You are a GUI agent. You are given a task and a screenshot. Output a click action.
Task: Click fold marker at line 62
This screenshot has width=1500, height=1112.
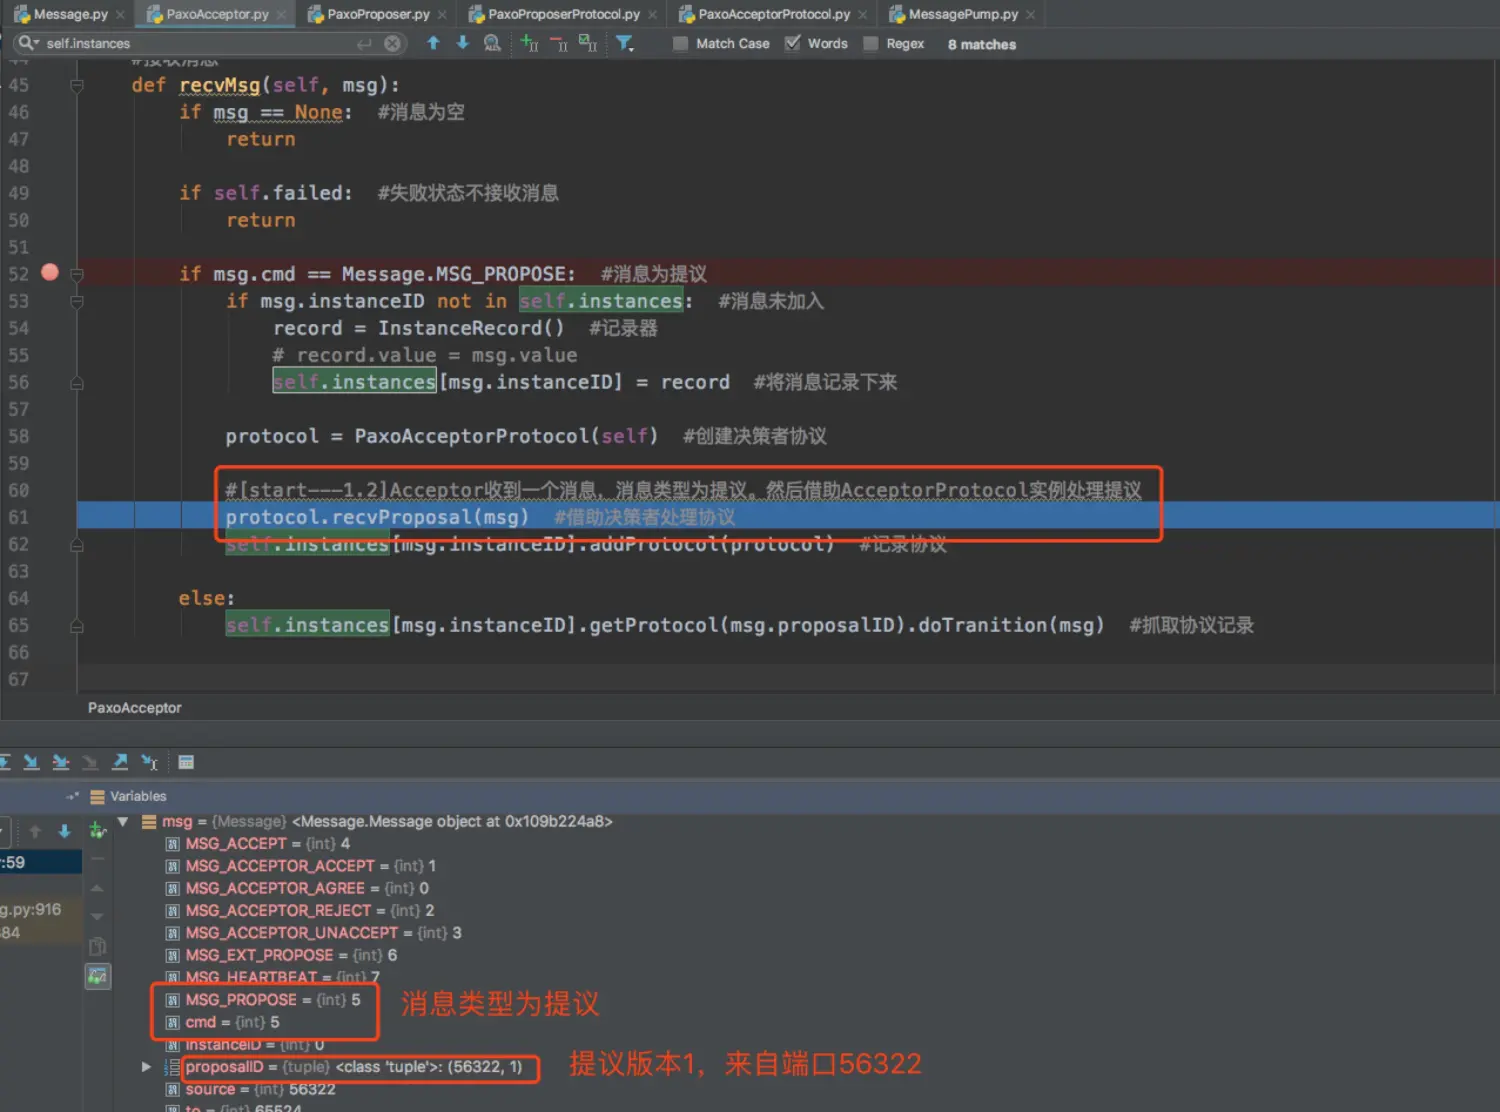click(x=77, y=545)
